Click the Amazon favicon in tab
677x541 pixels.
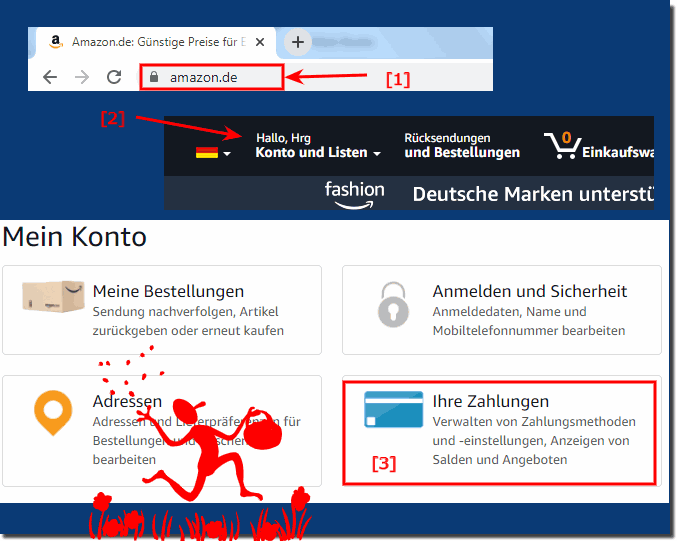(56, 42)
